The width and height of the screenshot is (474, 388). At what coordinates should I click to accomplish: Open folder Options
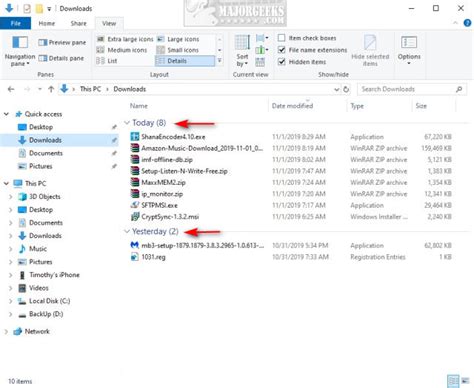(x=409, y=51)
